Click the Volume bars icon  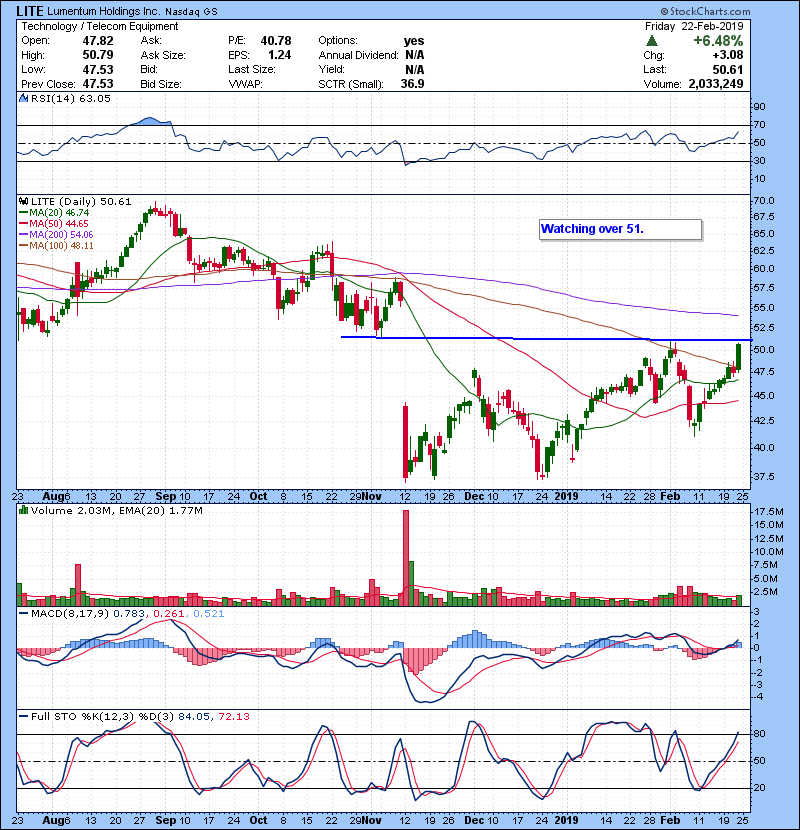tap(23, 510)
